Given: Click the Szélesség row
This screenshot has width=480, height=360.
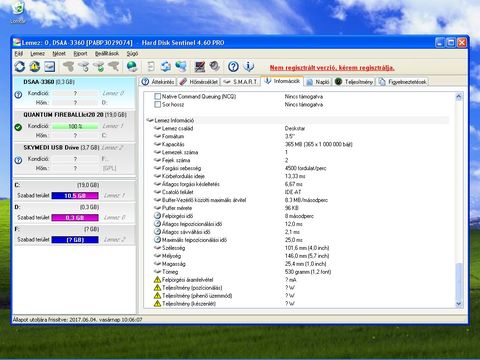Looking at the screenshot, I should coord(298,248).
